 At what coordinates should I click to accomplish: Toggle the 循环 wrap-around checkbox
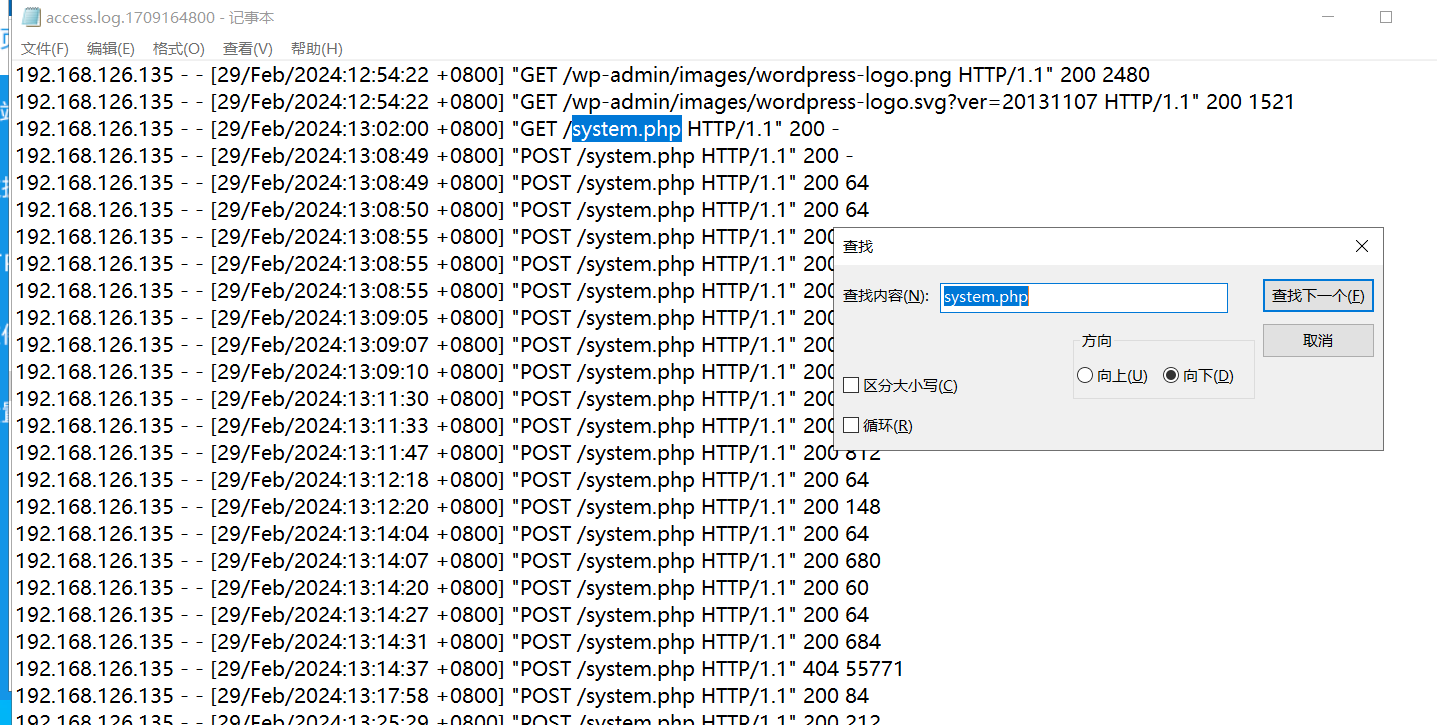[x=852, y=425]
